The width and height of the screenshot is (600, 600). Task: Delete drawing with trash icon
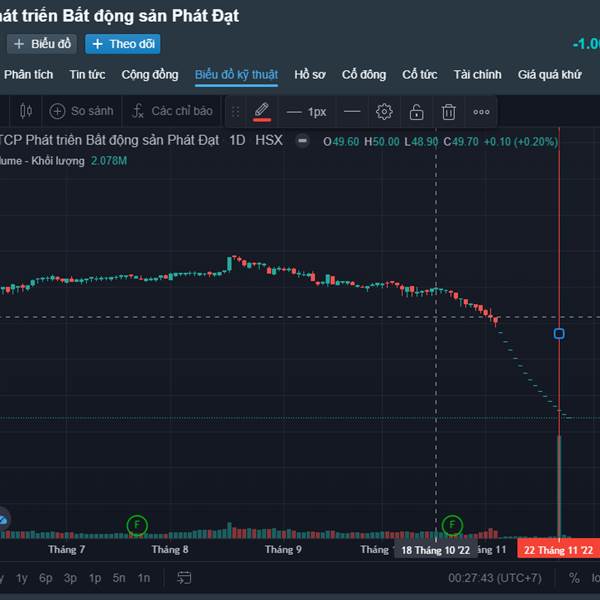point(448,112)
